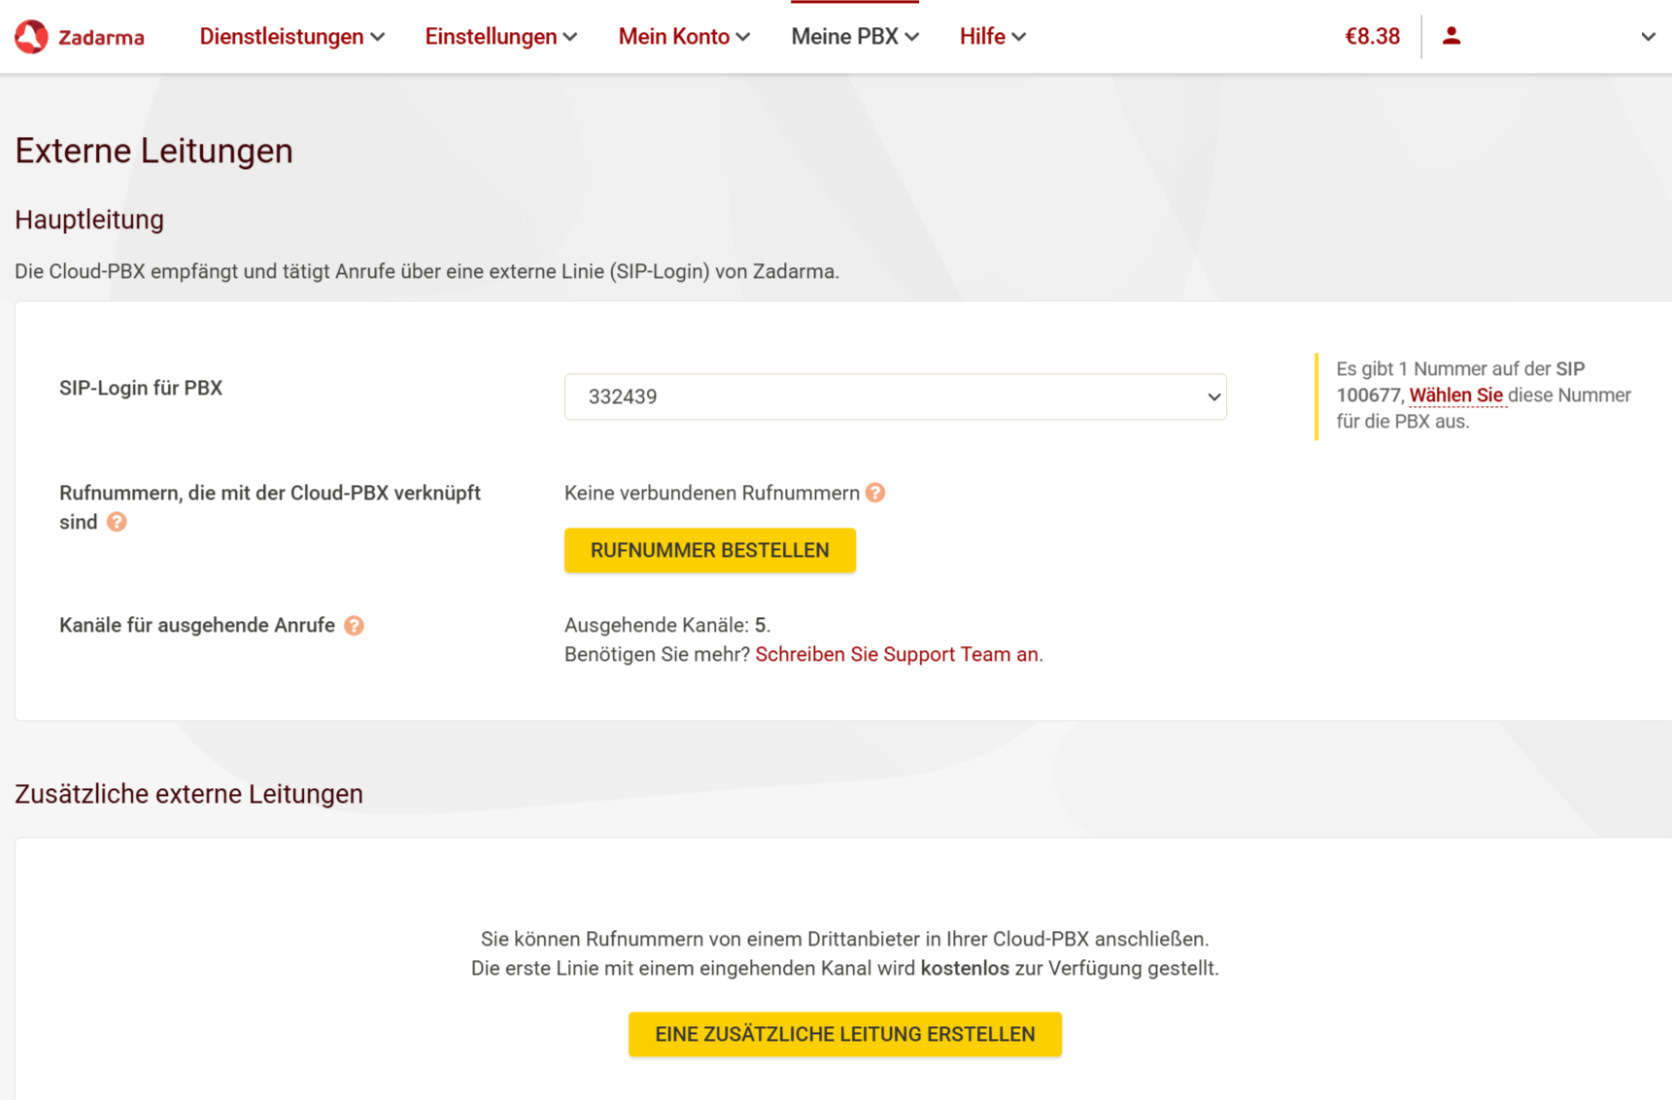The image size is (1672, 1100).
Task: Open the chevron at top right corner
Action: click(x=1647, y=36)
